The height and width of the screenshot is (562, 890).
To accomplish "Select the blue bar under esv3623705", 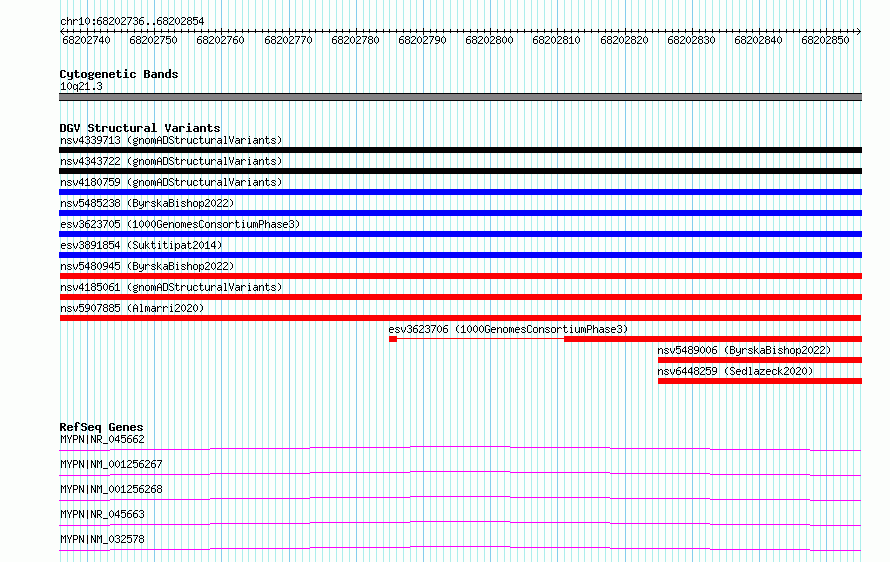I will (460, 234).
